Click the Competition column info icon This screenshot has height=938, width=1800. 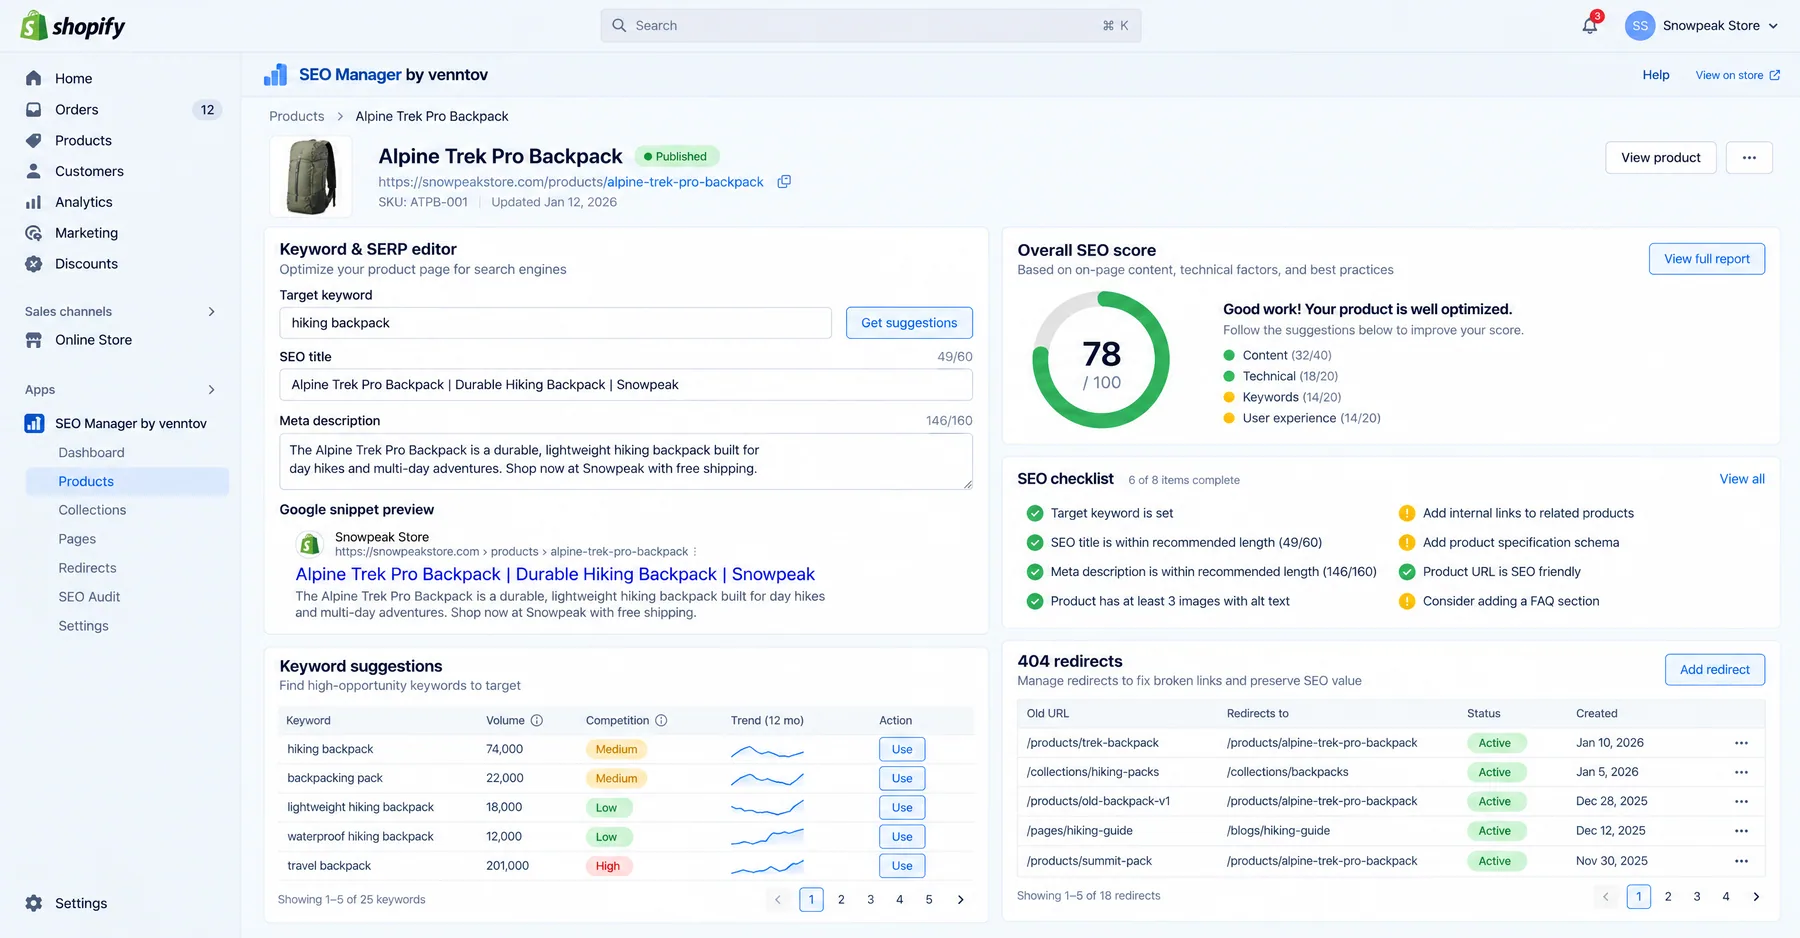point(661,720)
